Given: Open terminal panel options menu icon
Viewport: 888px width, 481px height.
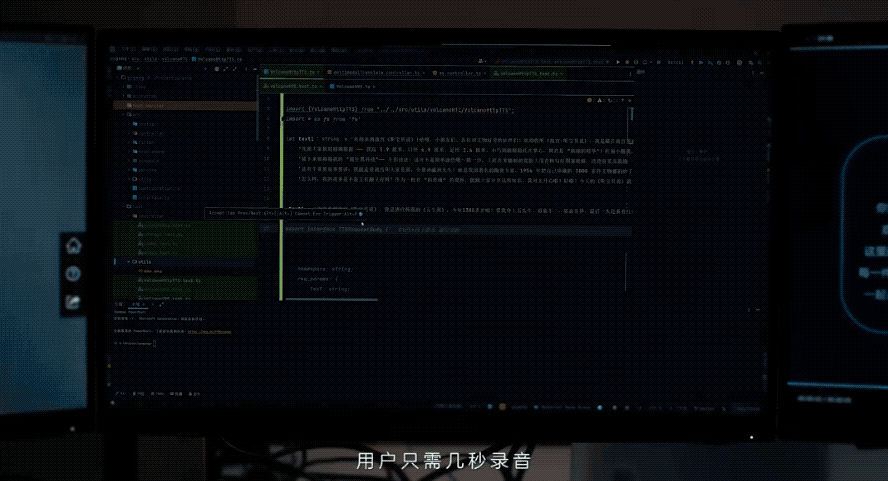Looking at the screenshot, I should [x=749, y=310].
